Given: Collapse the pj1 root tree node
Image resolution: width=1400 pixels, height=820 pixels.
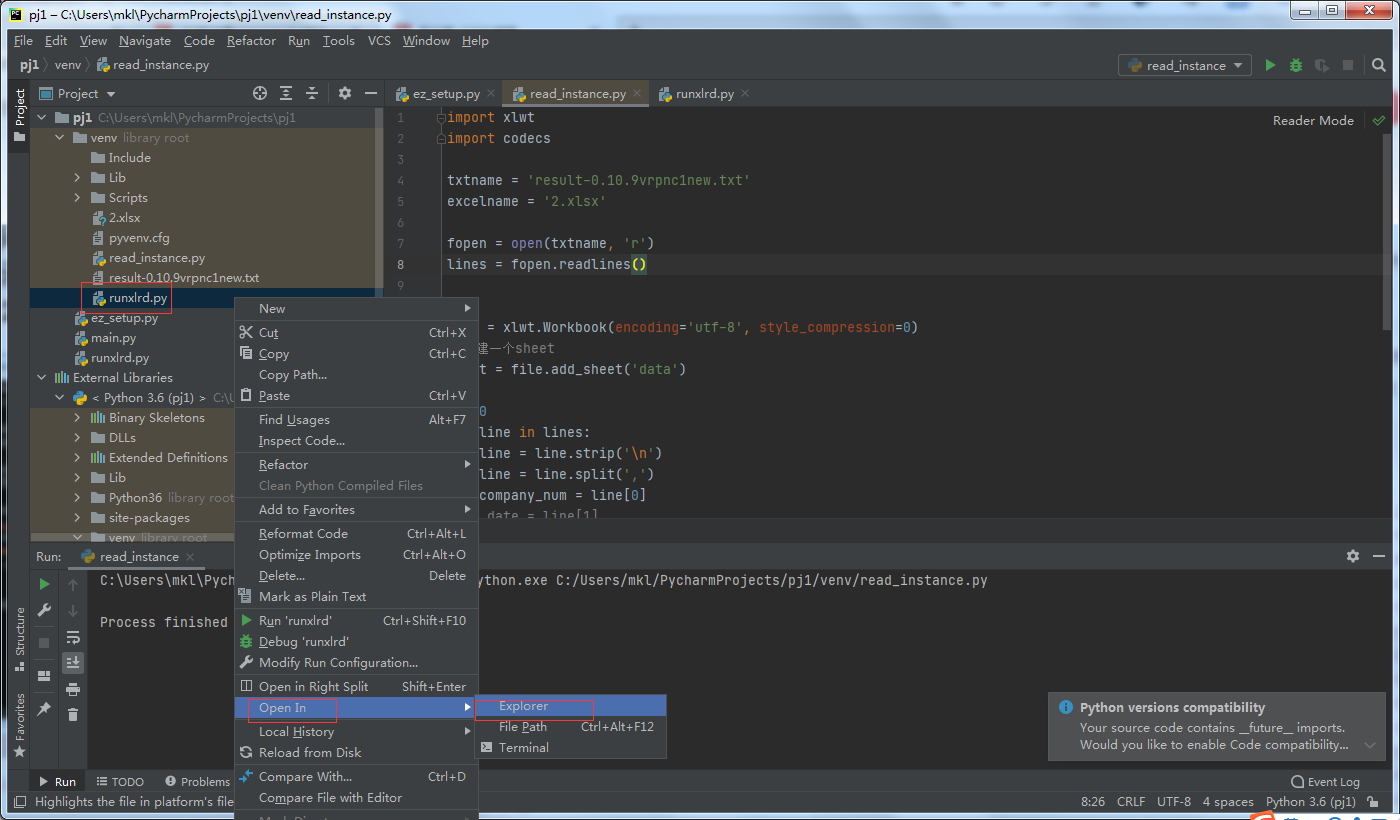Looking at the screenshot, I should pyautogui.click(x=42, y=117).
